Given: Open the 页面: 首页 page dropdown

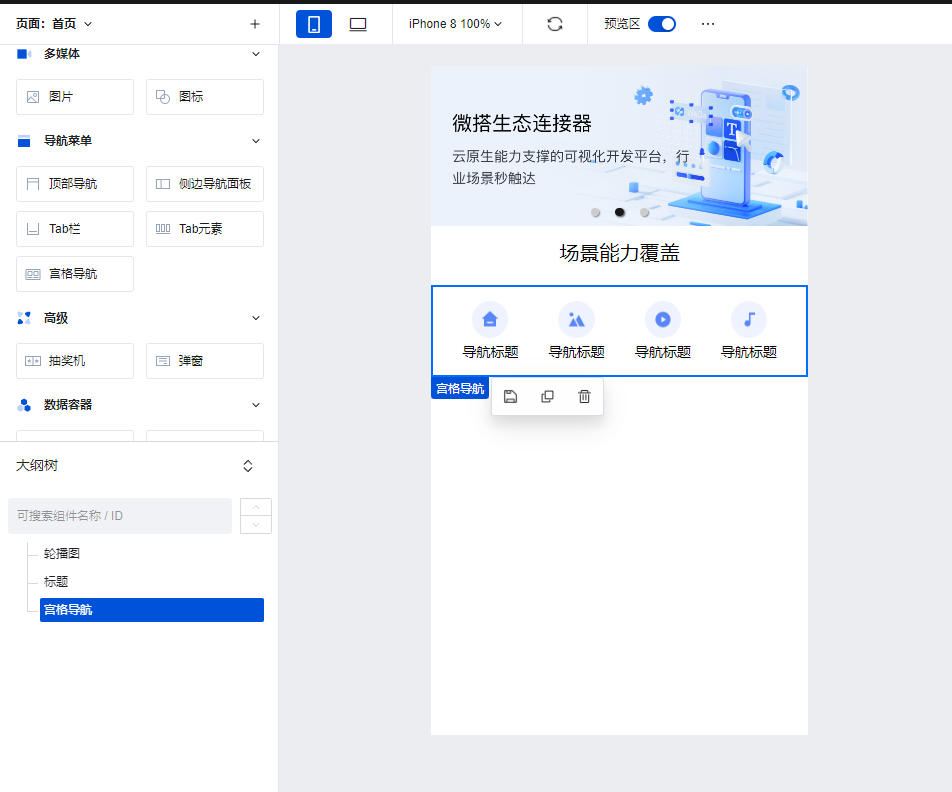Looking at the screenshot, I should pos(53,24).
